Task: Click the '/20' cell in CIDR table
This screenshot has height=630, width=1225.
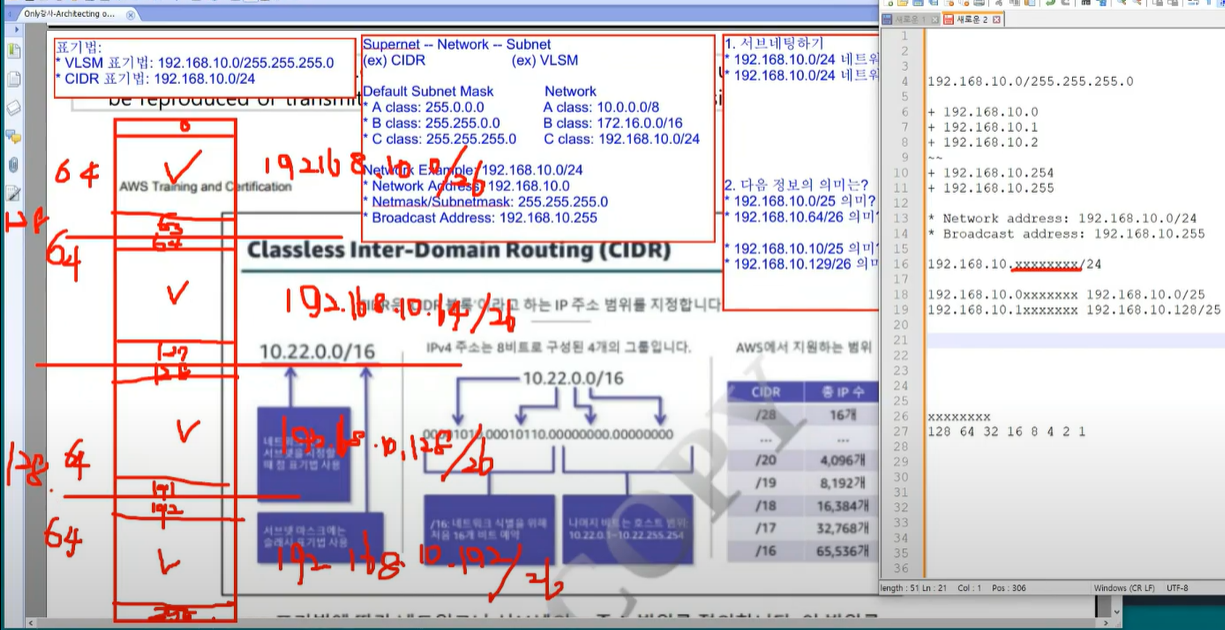Action: pyautogui.click(x=765, y=462)
